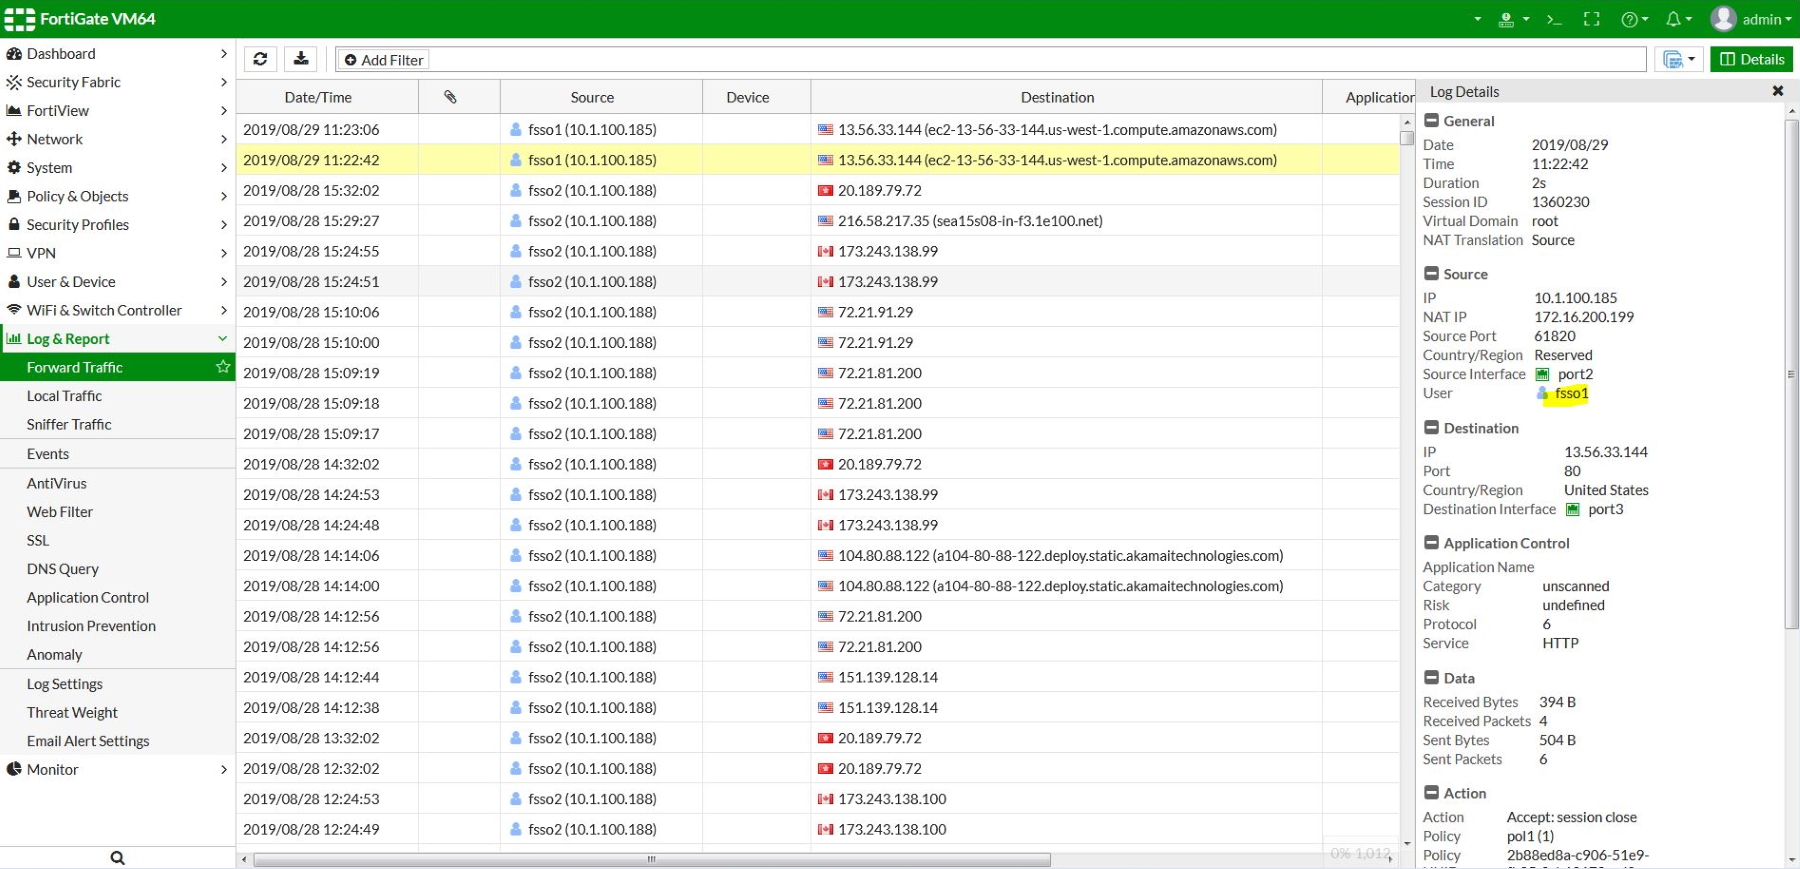Click the sidebar search magnifier icon
Image resolution: width=1800 pixels, height=869 pixels.
[117, 857]
